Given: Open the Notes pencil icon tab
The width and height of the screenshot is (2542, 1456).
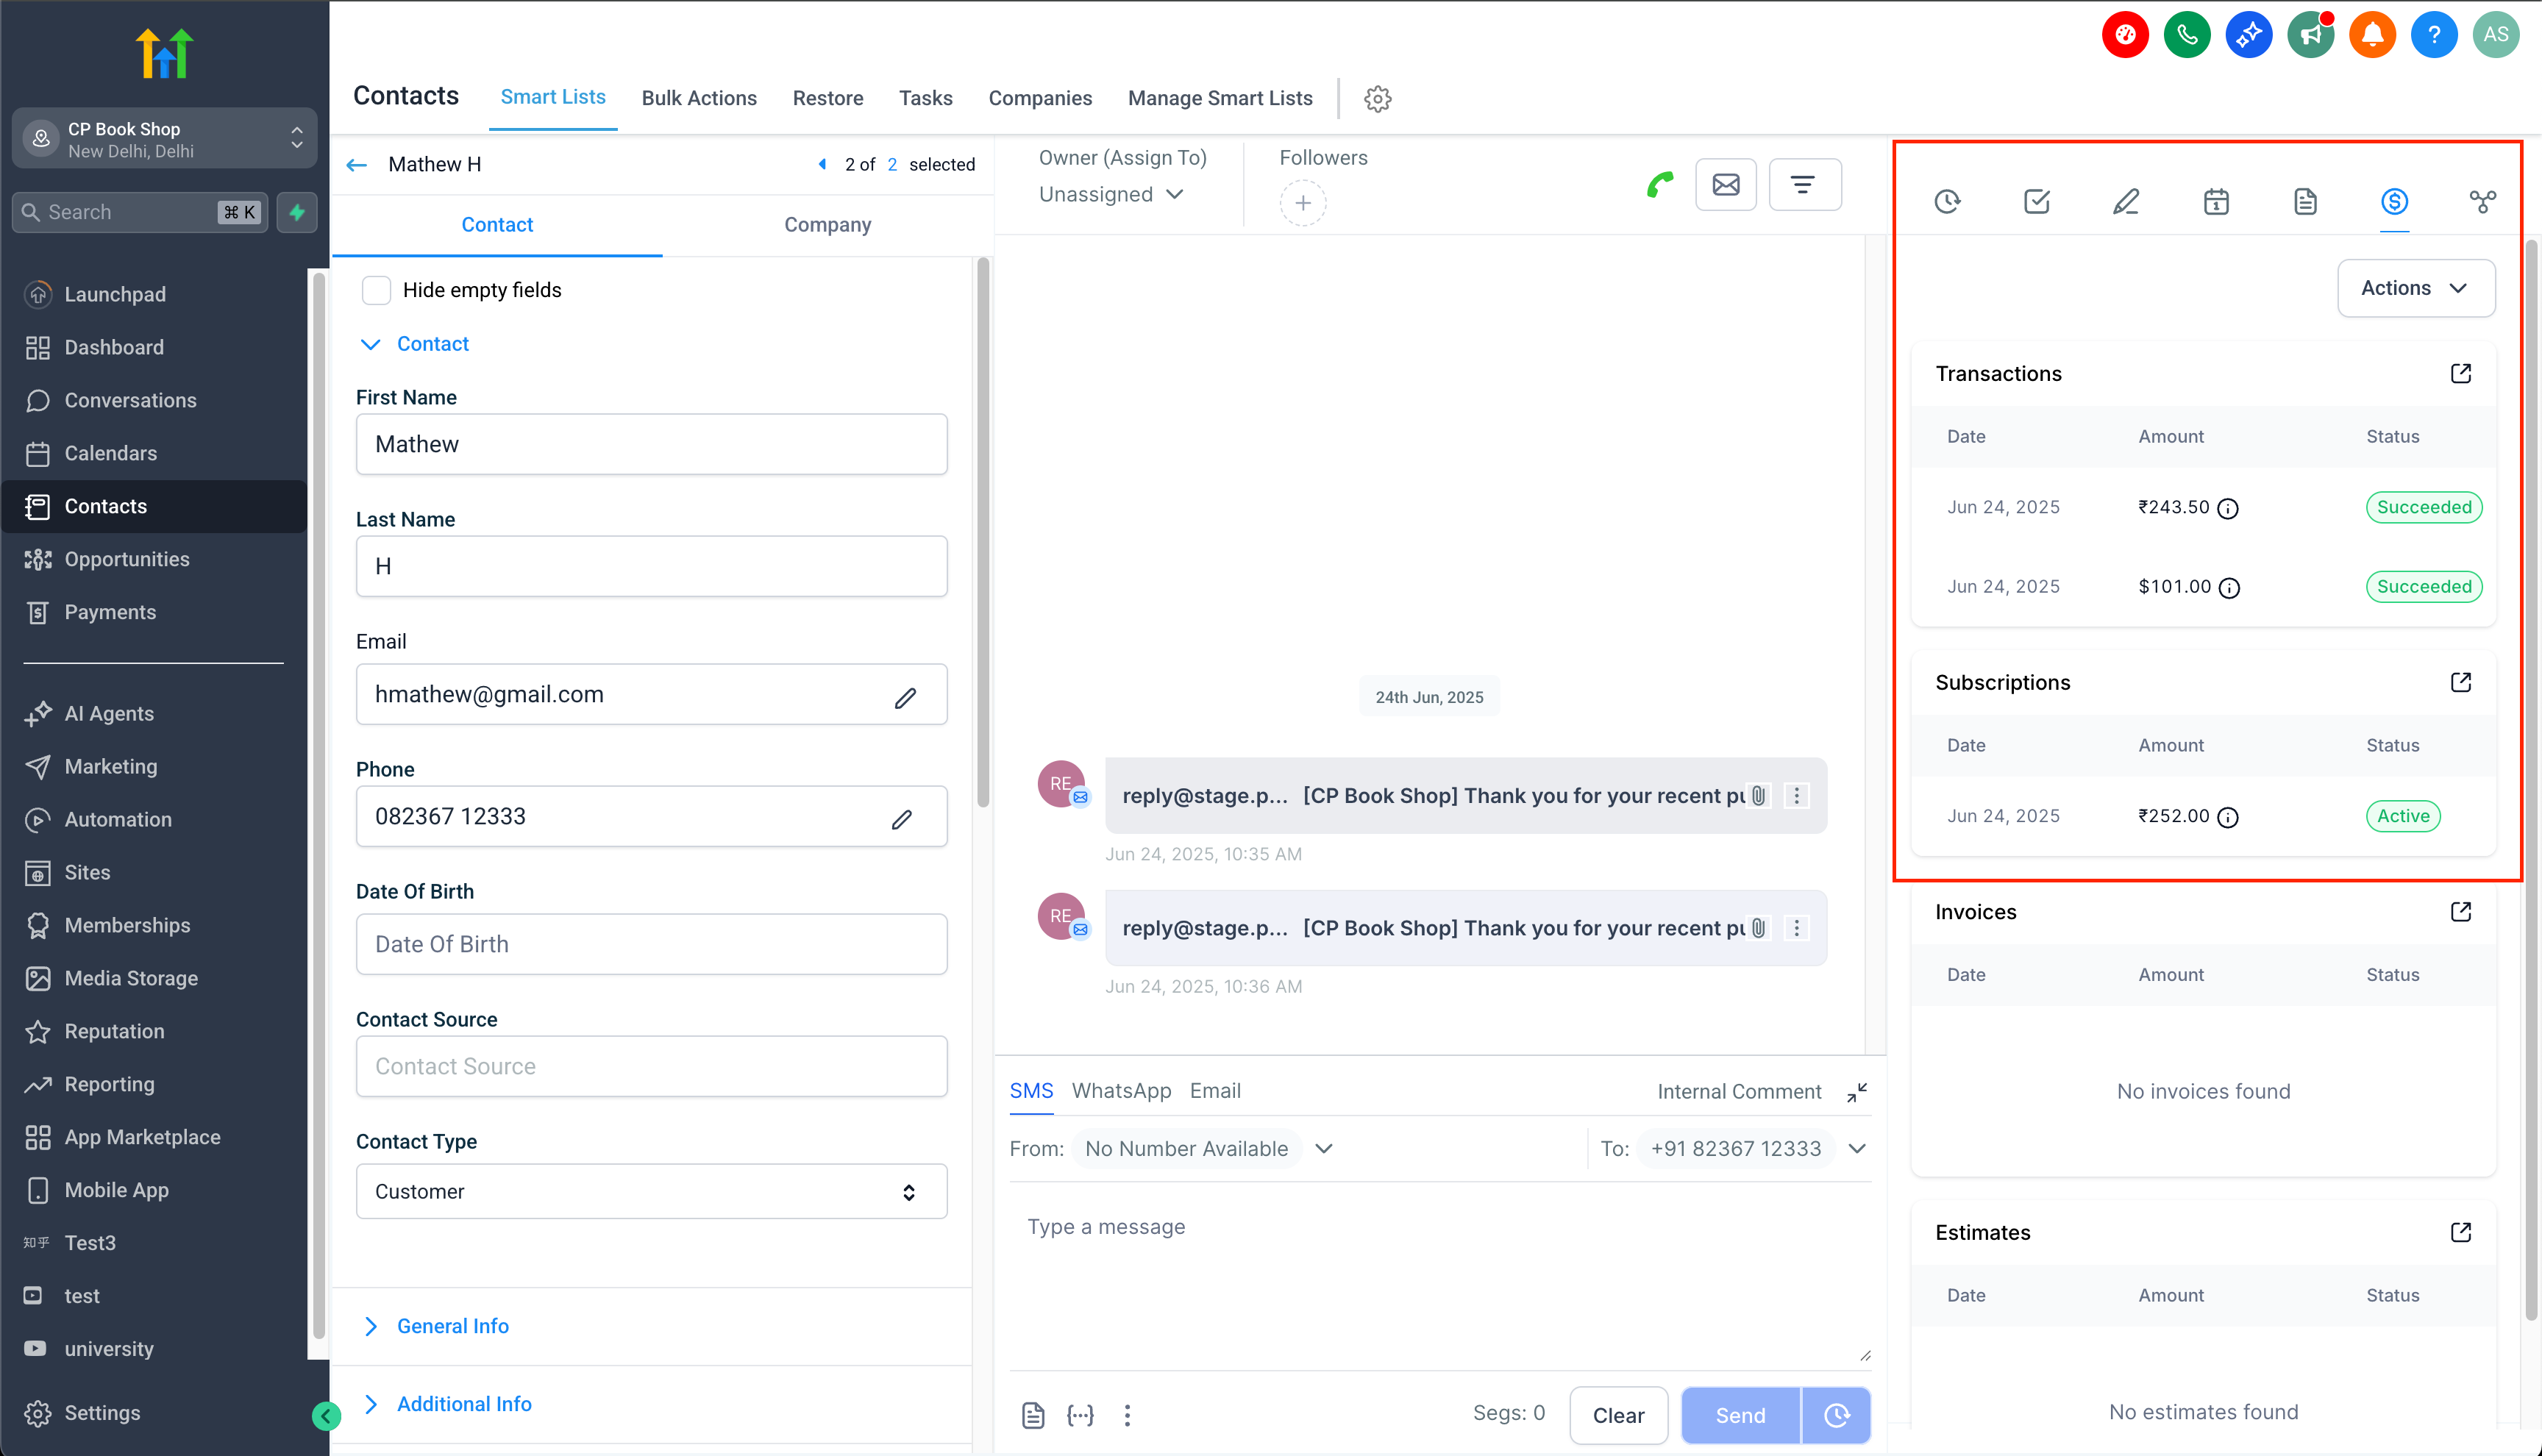Looking at the screenshot, I should (x=2126, y=202).
